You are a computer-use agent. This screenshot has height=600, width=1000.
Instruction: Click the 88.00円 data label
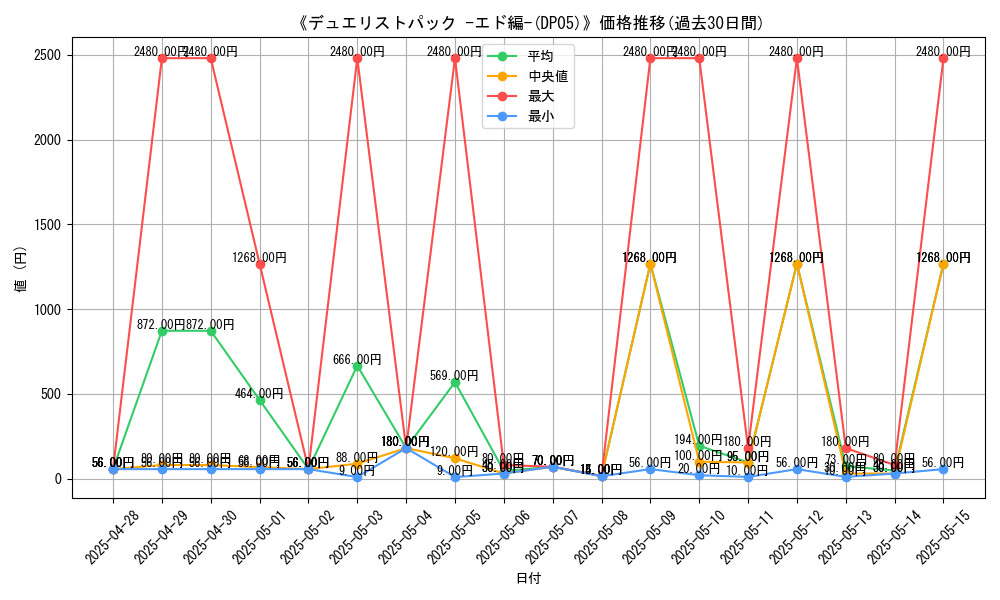click(357, 457)
